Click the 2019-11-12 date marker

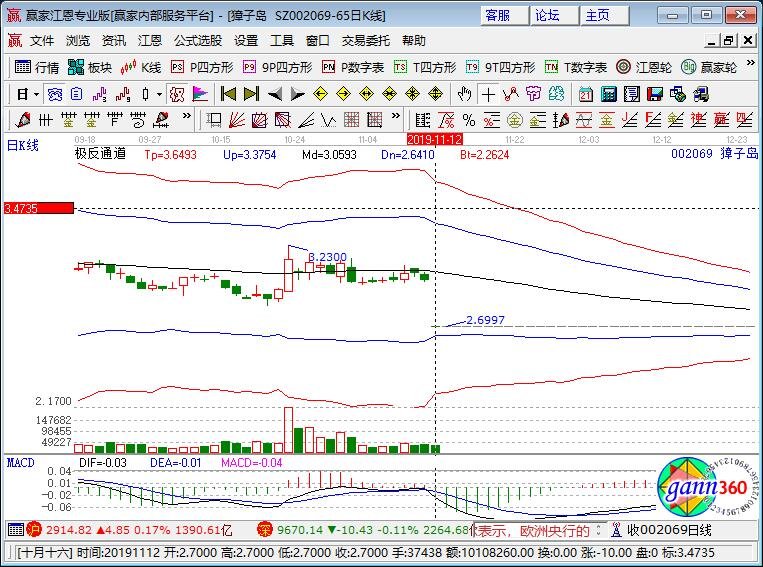click(435, 140)
